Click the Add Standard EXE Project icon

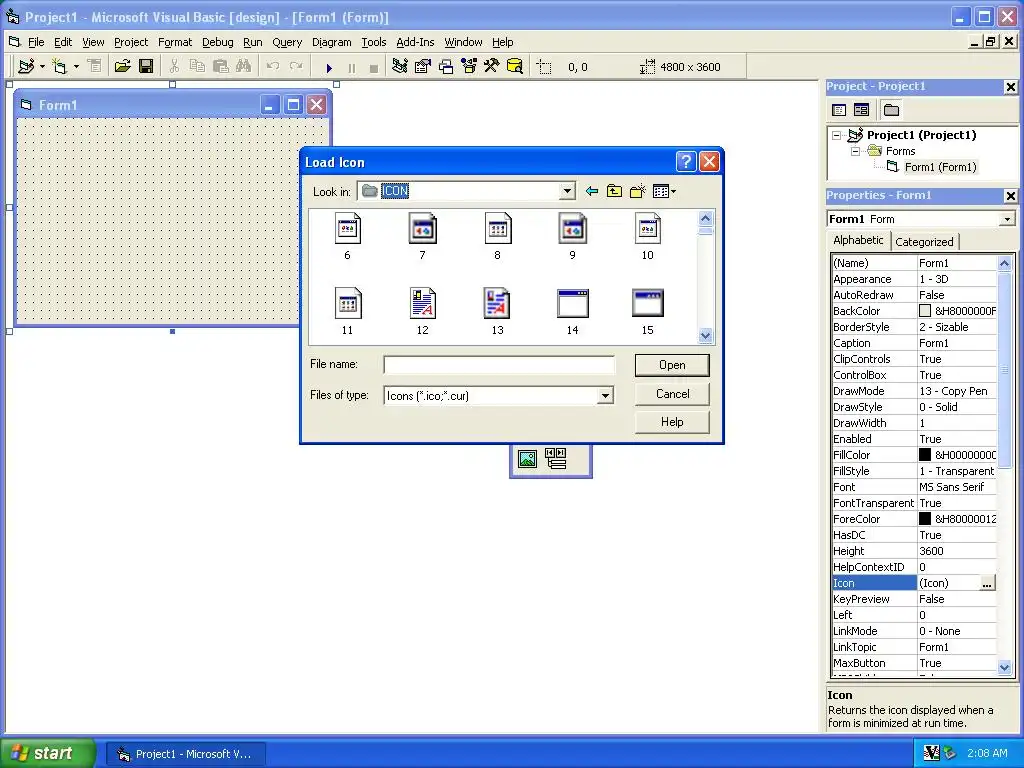(x=26, y=66)
